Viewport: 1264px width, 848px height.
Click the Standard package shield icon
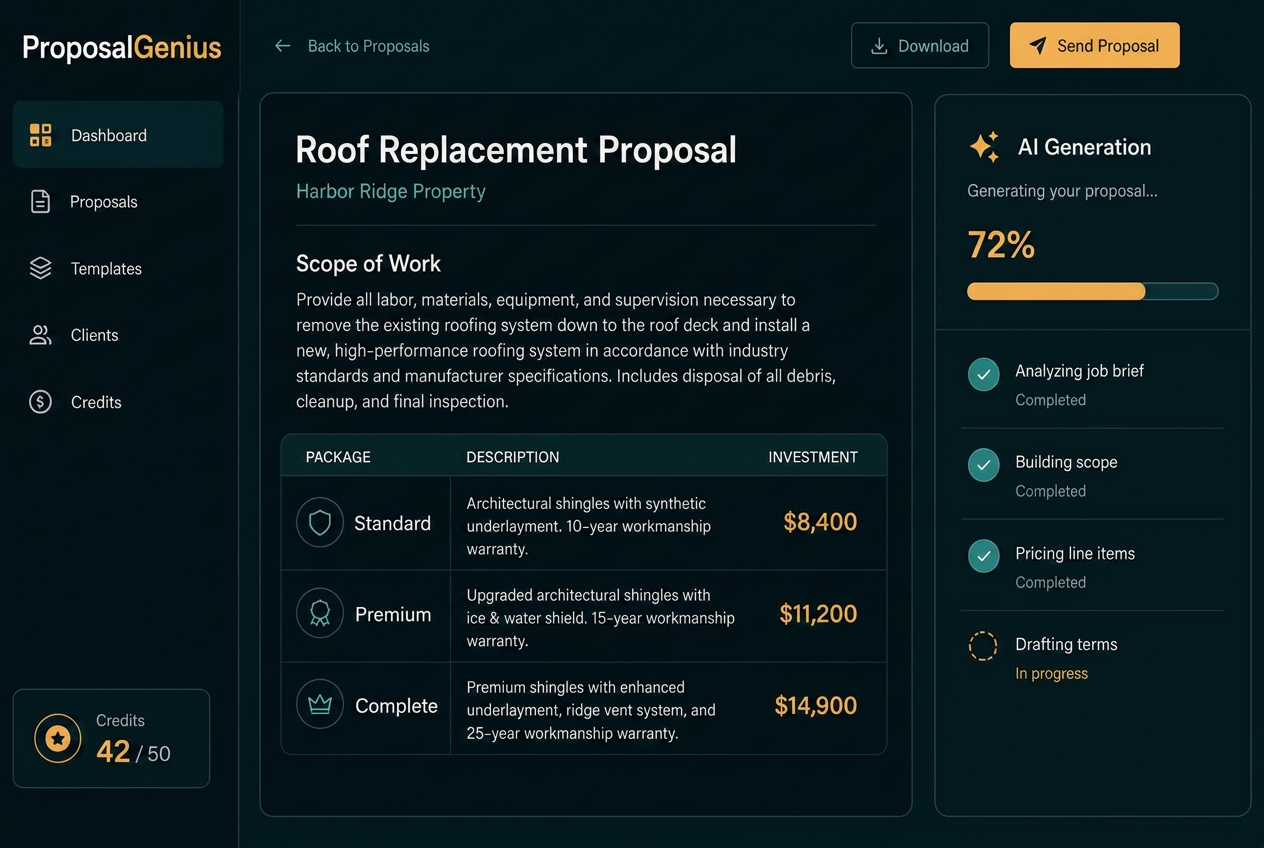[320, 523]
